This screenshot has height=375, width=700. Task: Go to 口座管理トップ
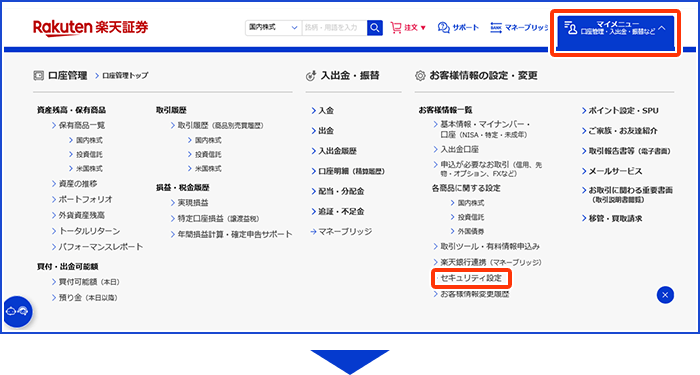click(121, 75)
